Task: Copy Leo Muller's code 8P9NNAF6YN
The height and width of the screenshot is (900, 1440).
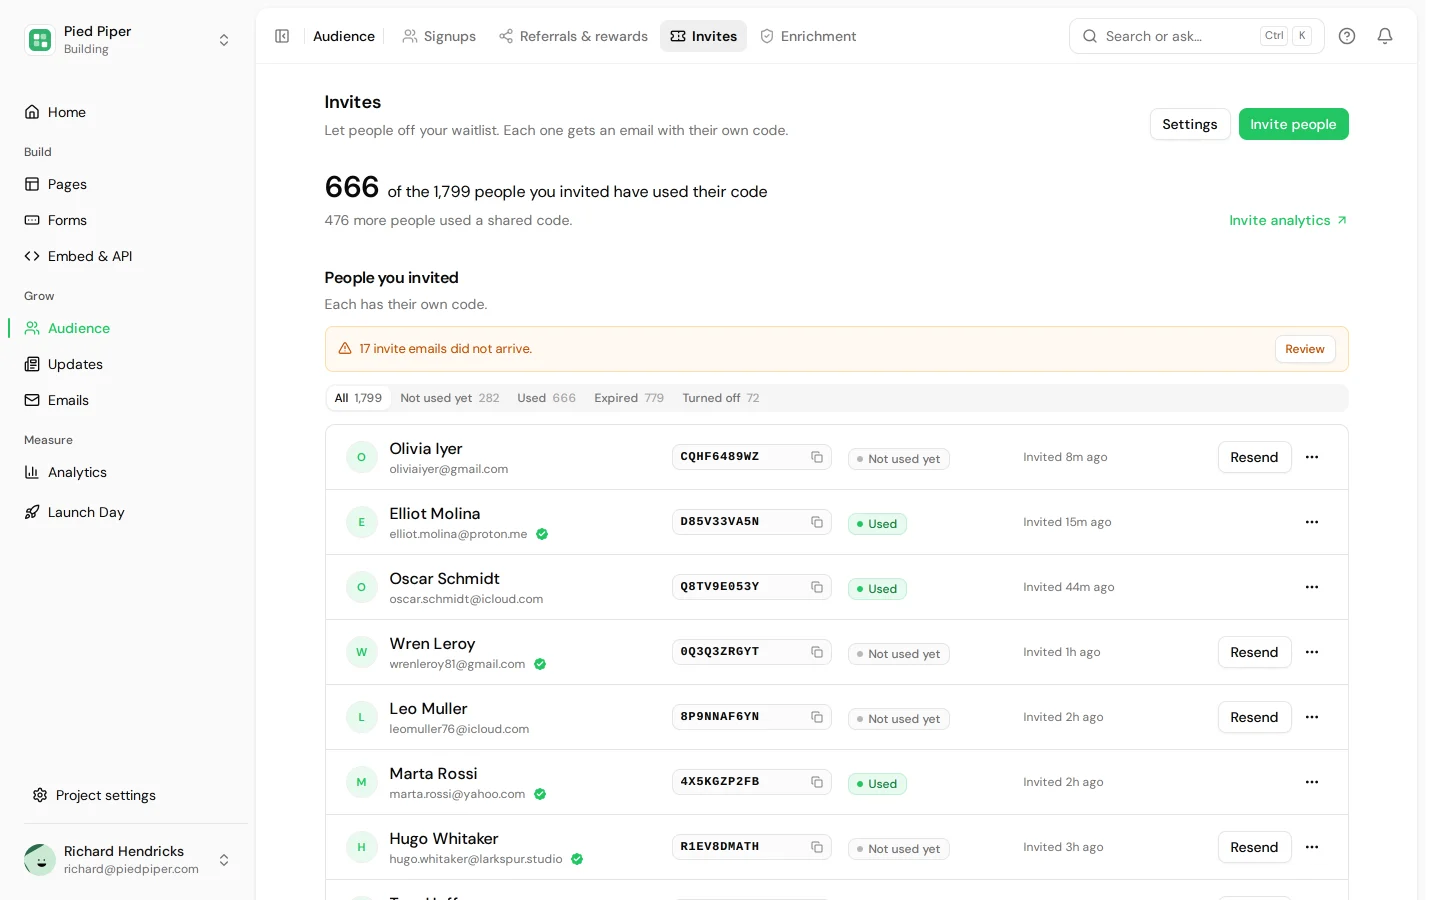Action: pos(817,717)
